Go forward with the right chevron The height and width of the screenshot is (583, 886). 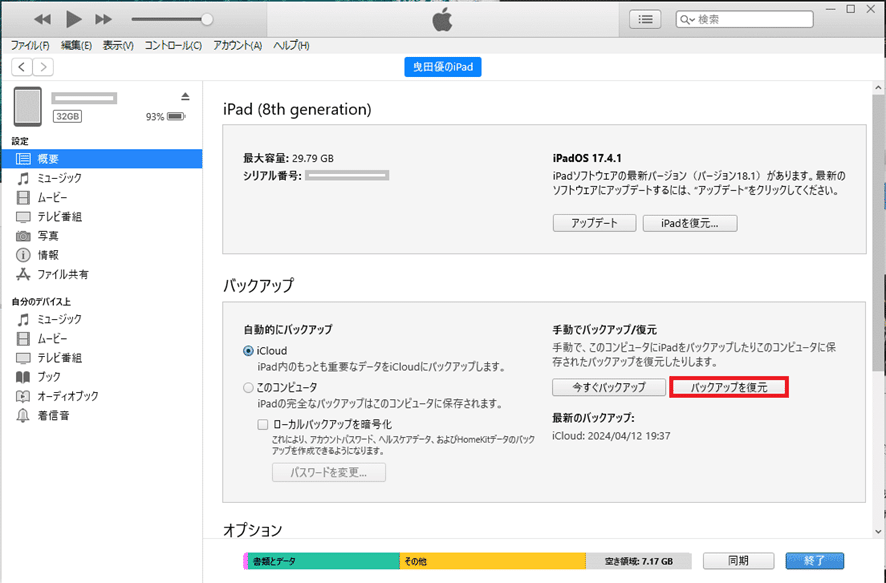pos(43,67)
